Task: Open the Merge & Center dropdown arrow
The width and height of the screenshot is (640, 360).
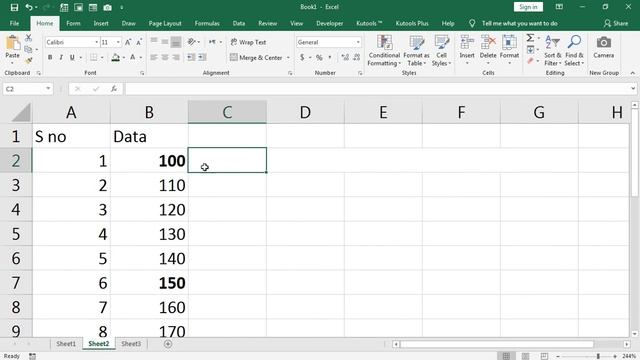Action: click(x=288, y=58)
